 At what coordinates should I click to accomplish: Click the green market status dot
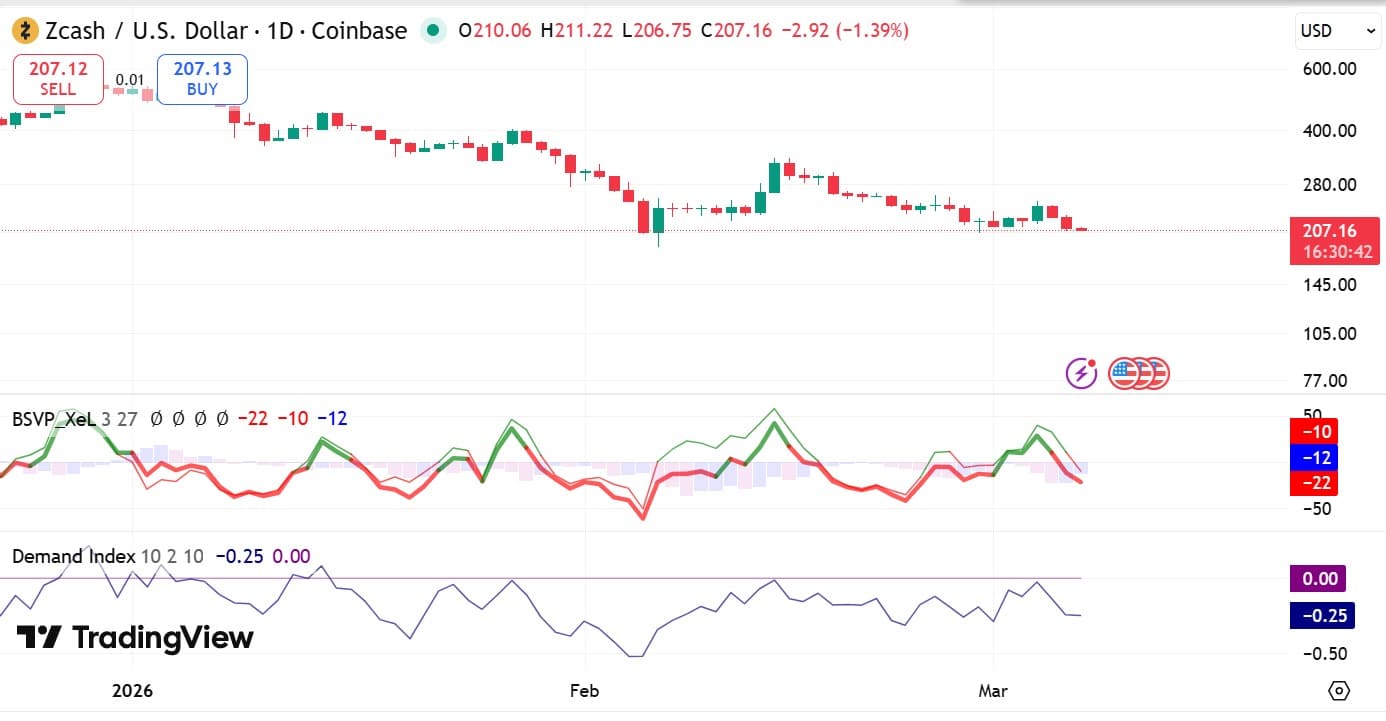pos(433,31)
